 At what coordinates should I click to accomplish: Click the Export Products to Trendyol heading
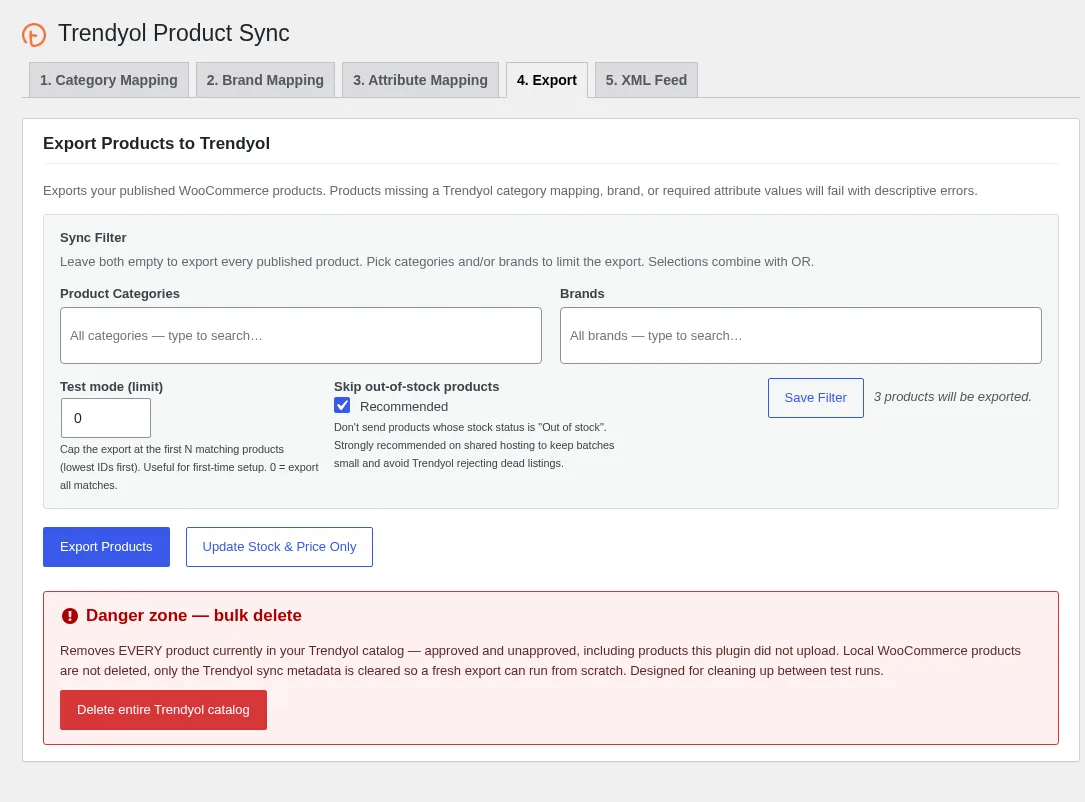click(156, 143)
